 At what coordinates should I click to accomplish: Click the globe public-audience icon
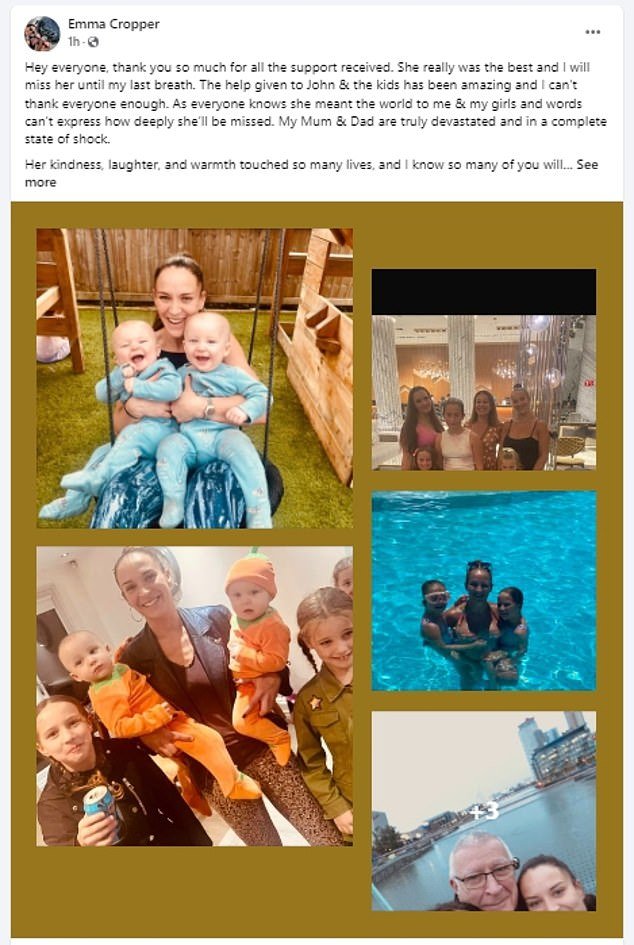tap(93, 42)
